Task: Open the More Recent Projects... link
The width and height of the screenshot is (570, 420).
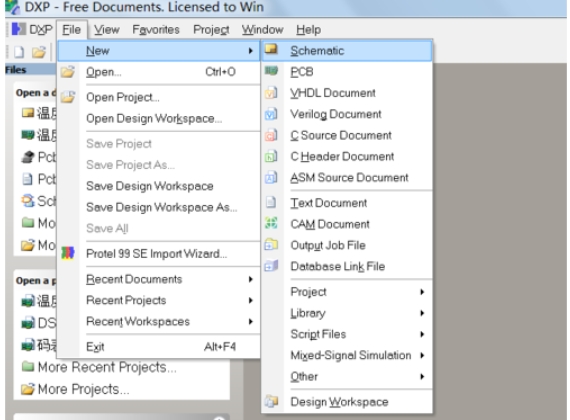Action: point(107,367)
